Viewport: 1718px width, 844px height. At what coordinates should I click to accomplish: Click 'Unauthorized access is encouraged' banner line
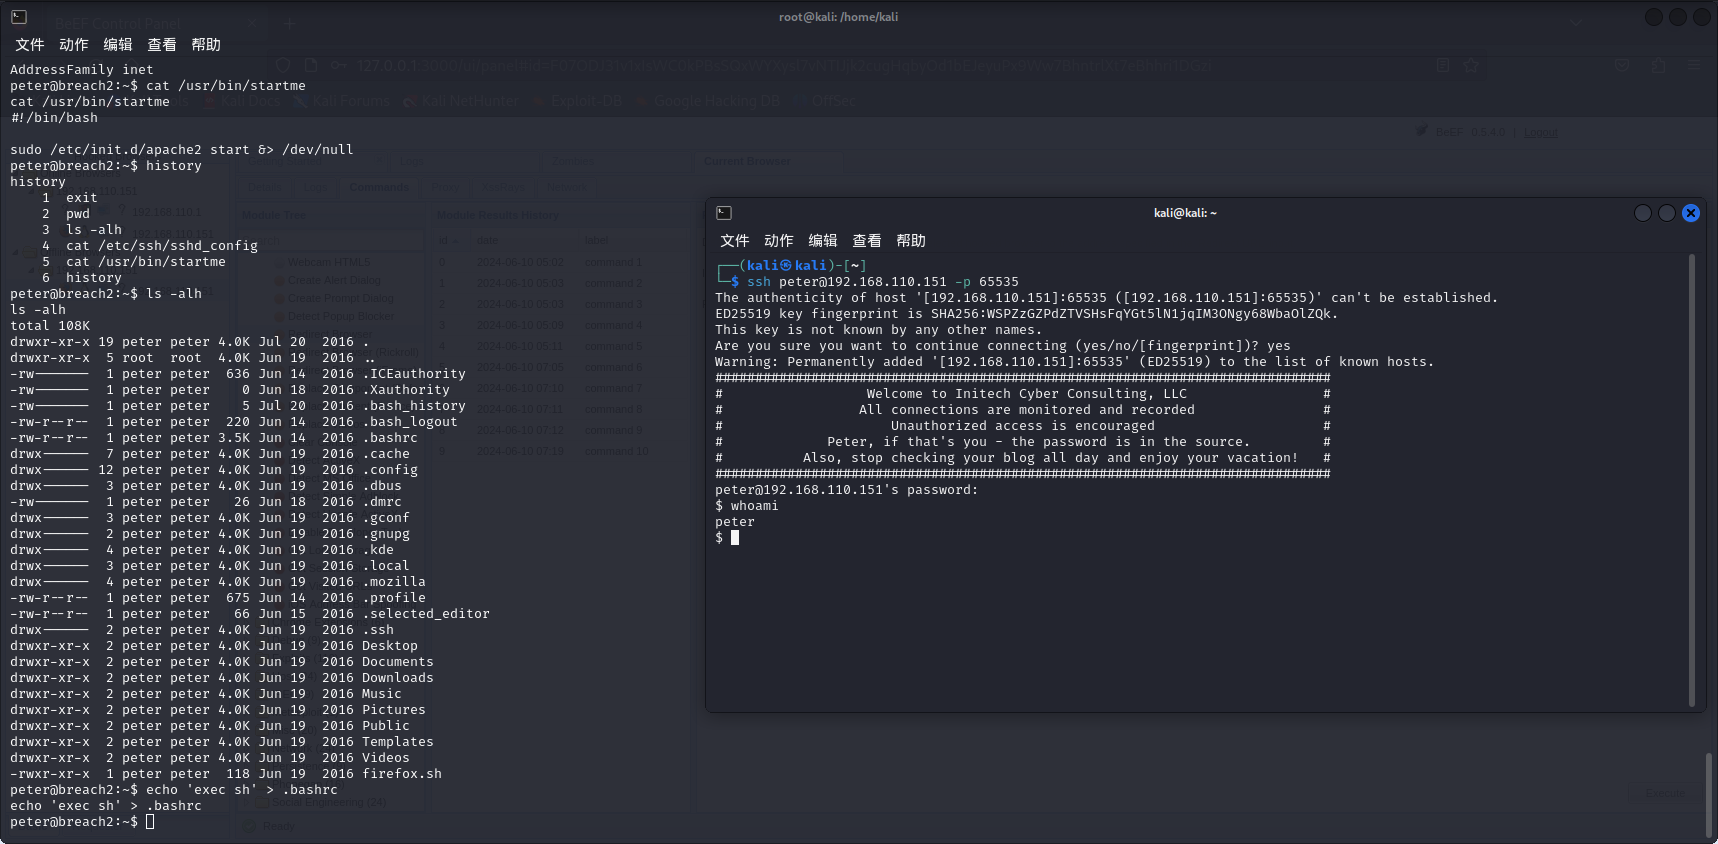[x=1023, y=426]
